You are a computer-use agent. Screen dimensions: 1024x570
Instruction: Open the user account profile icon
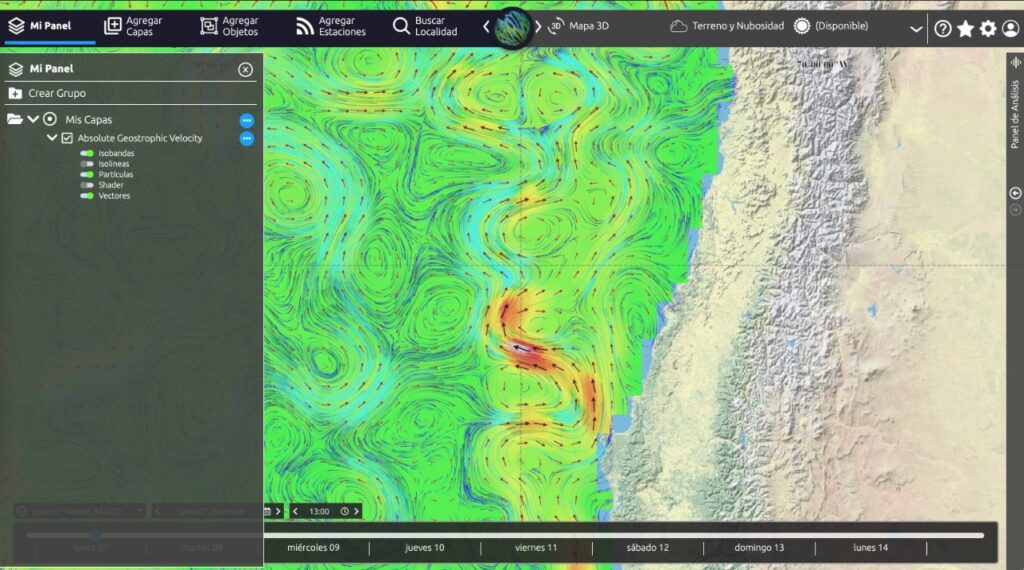1010,29
